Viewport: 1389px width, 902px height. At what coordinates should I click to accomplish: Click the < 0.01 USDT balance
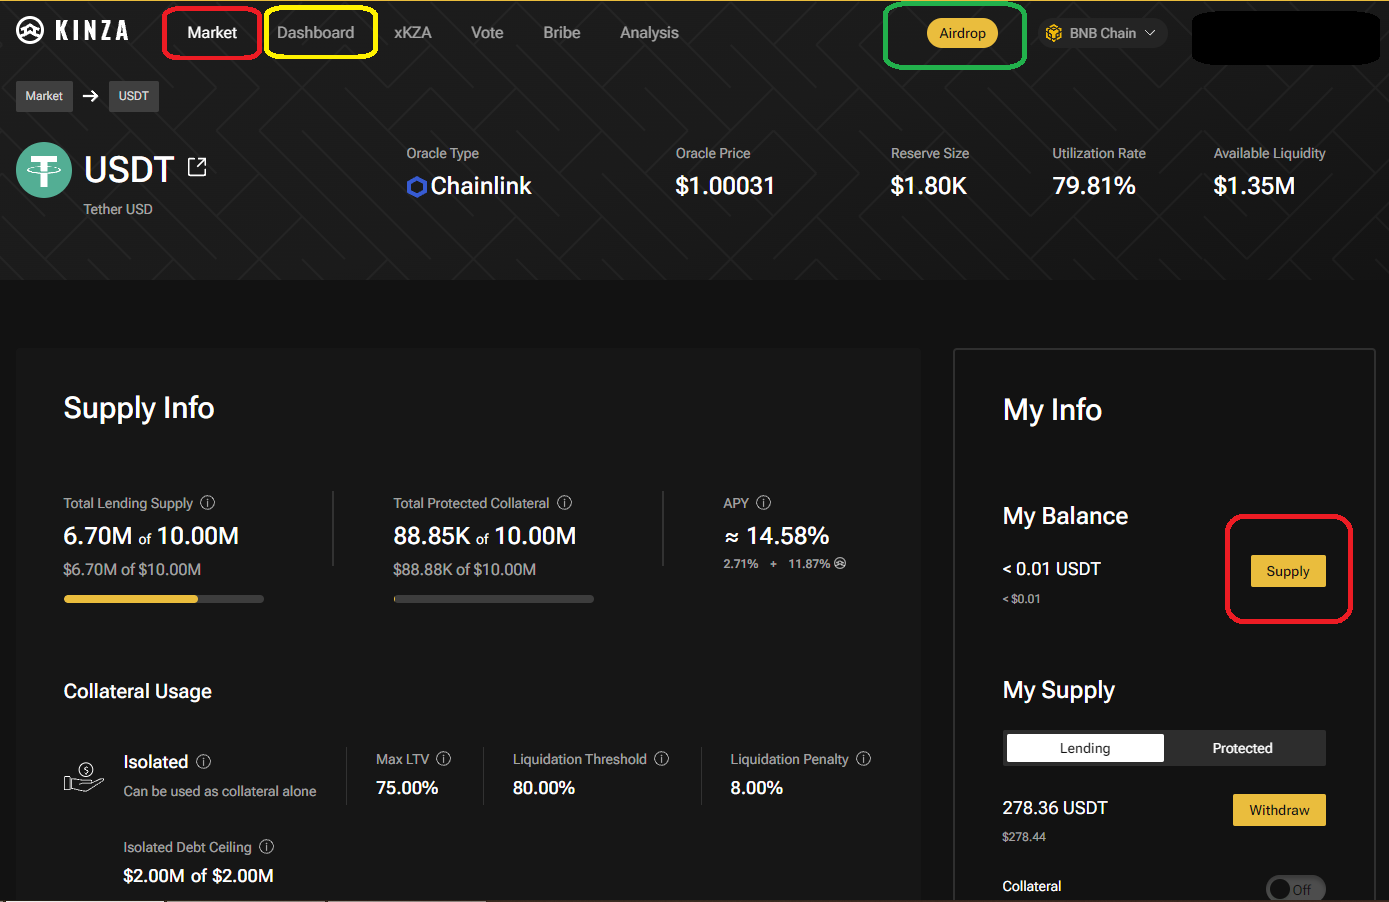click(1051, 569)
